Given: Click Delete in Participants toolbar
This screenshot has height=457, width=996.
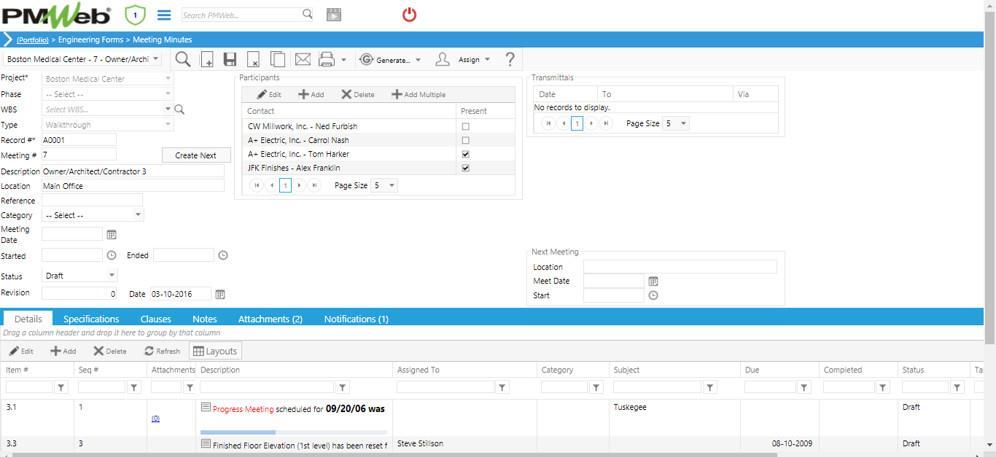Looking at the screenshot, I should (358, 95).
